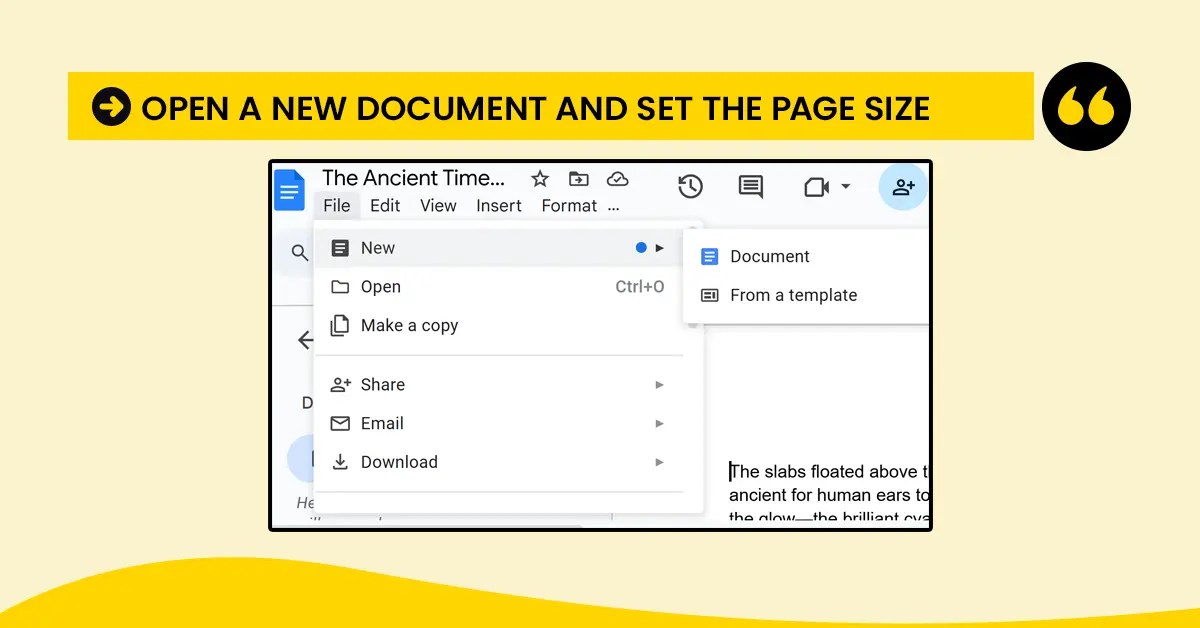Click the document title to rename it
This screenshot has width=1200, height=628.
413,178
